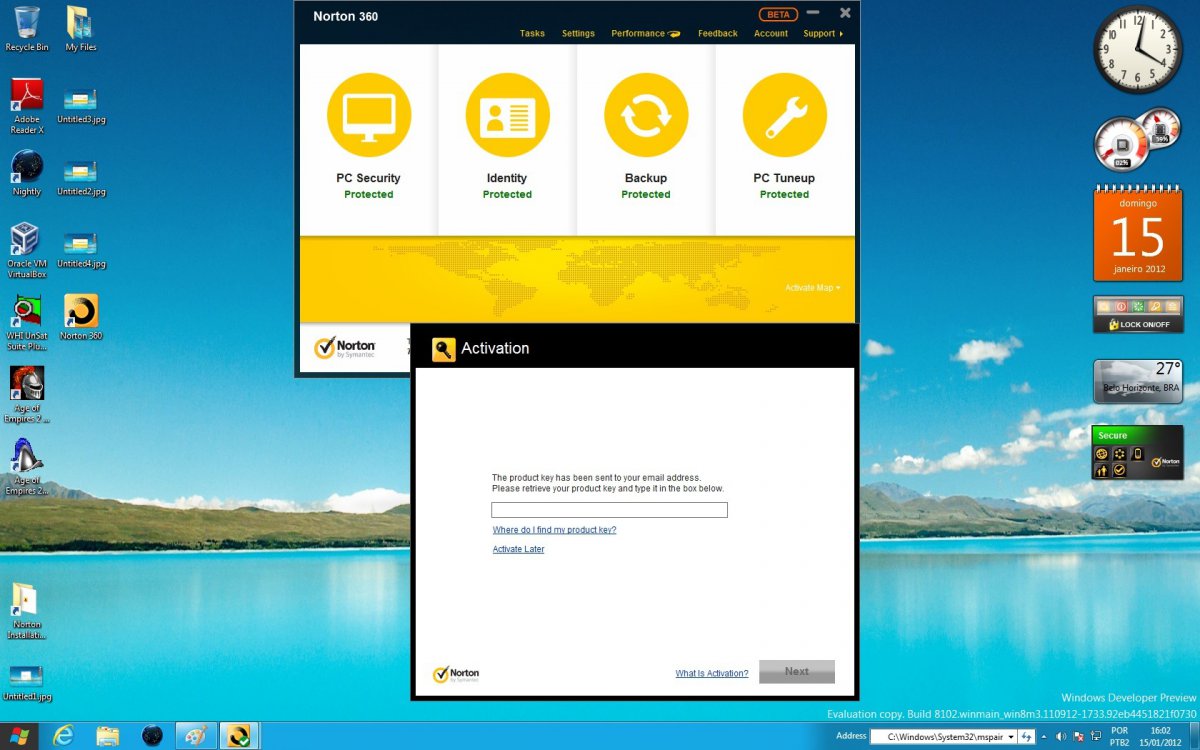Show hidden tray icons arrow

(1043, 737)
